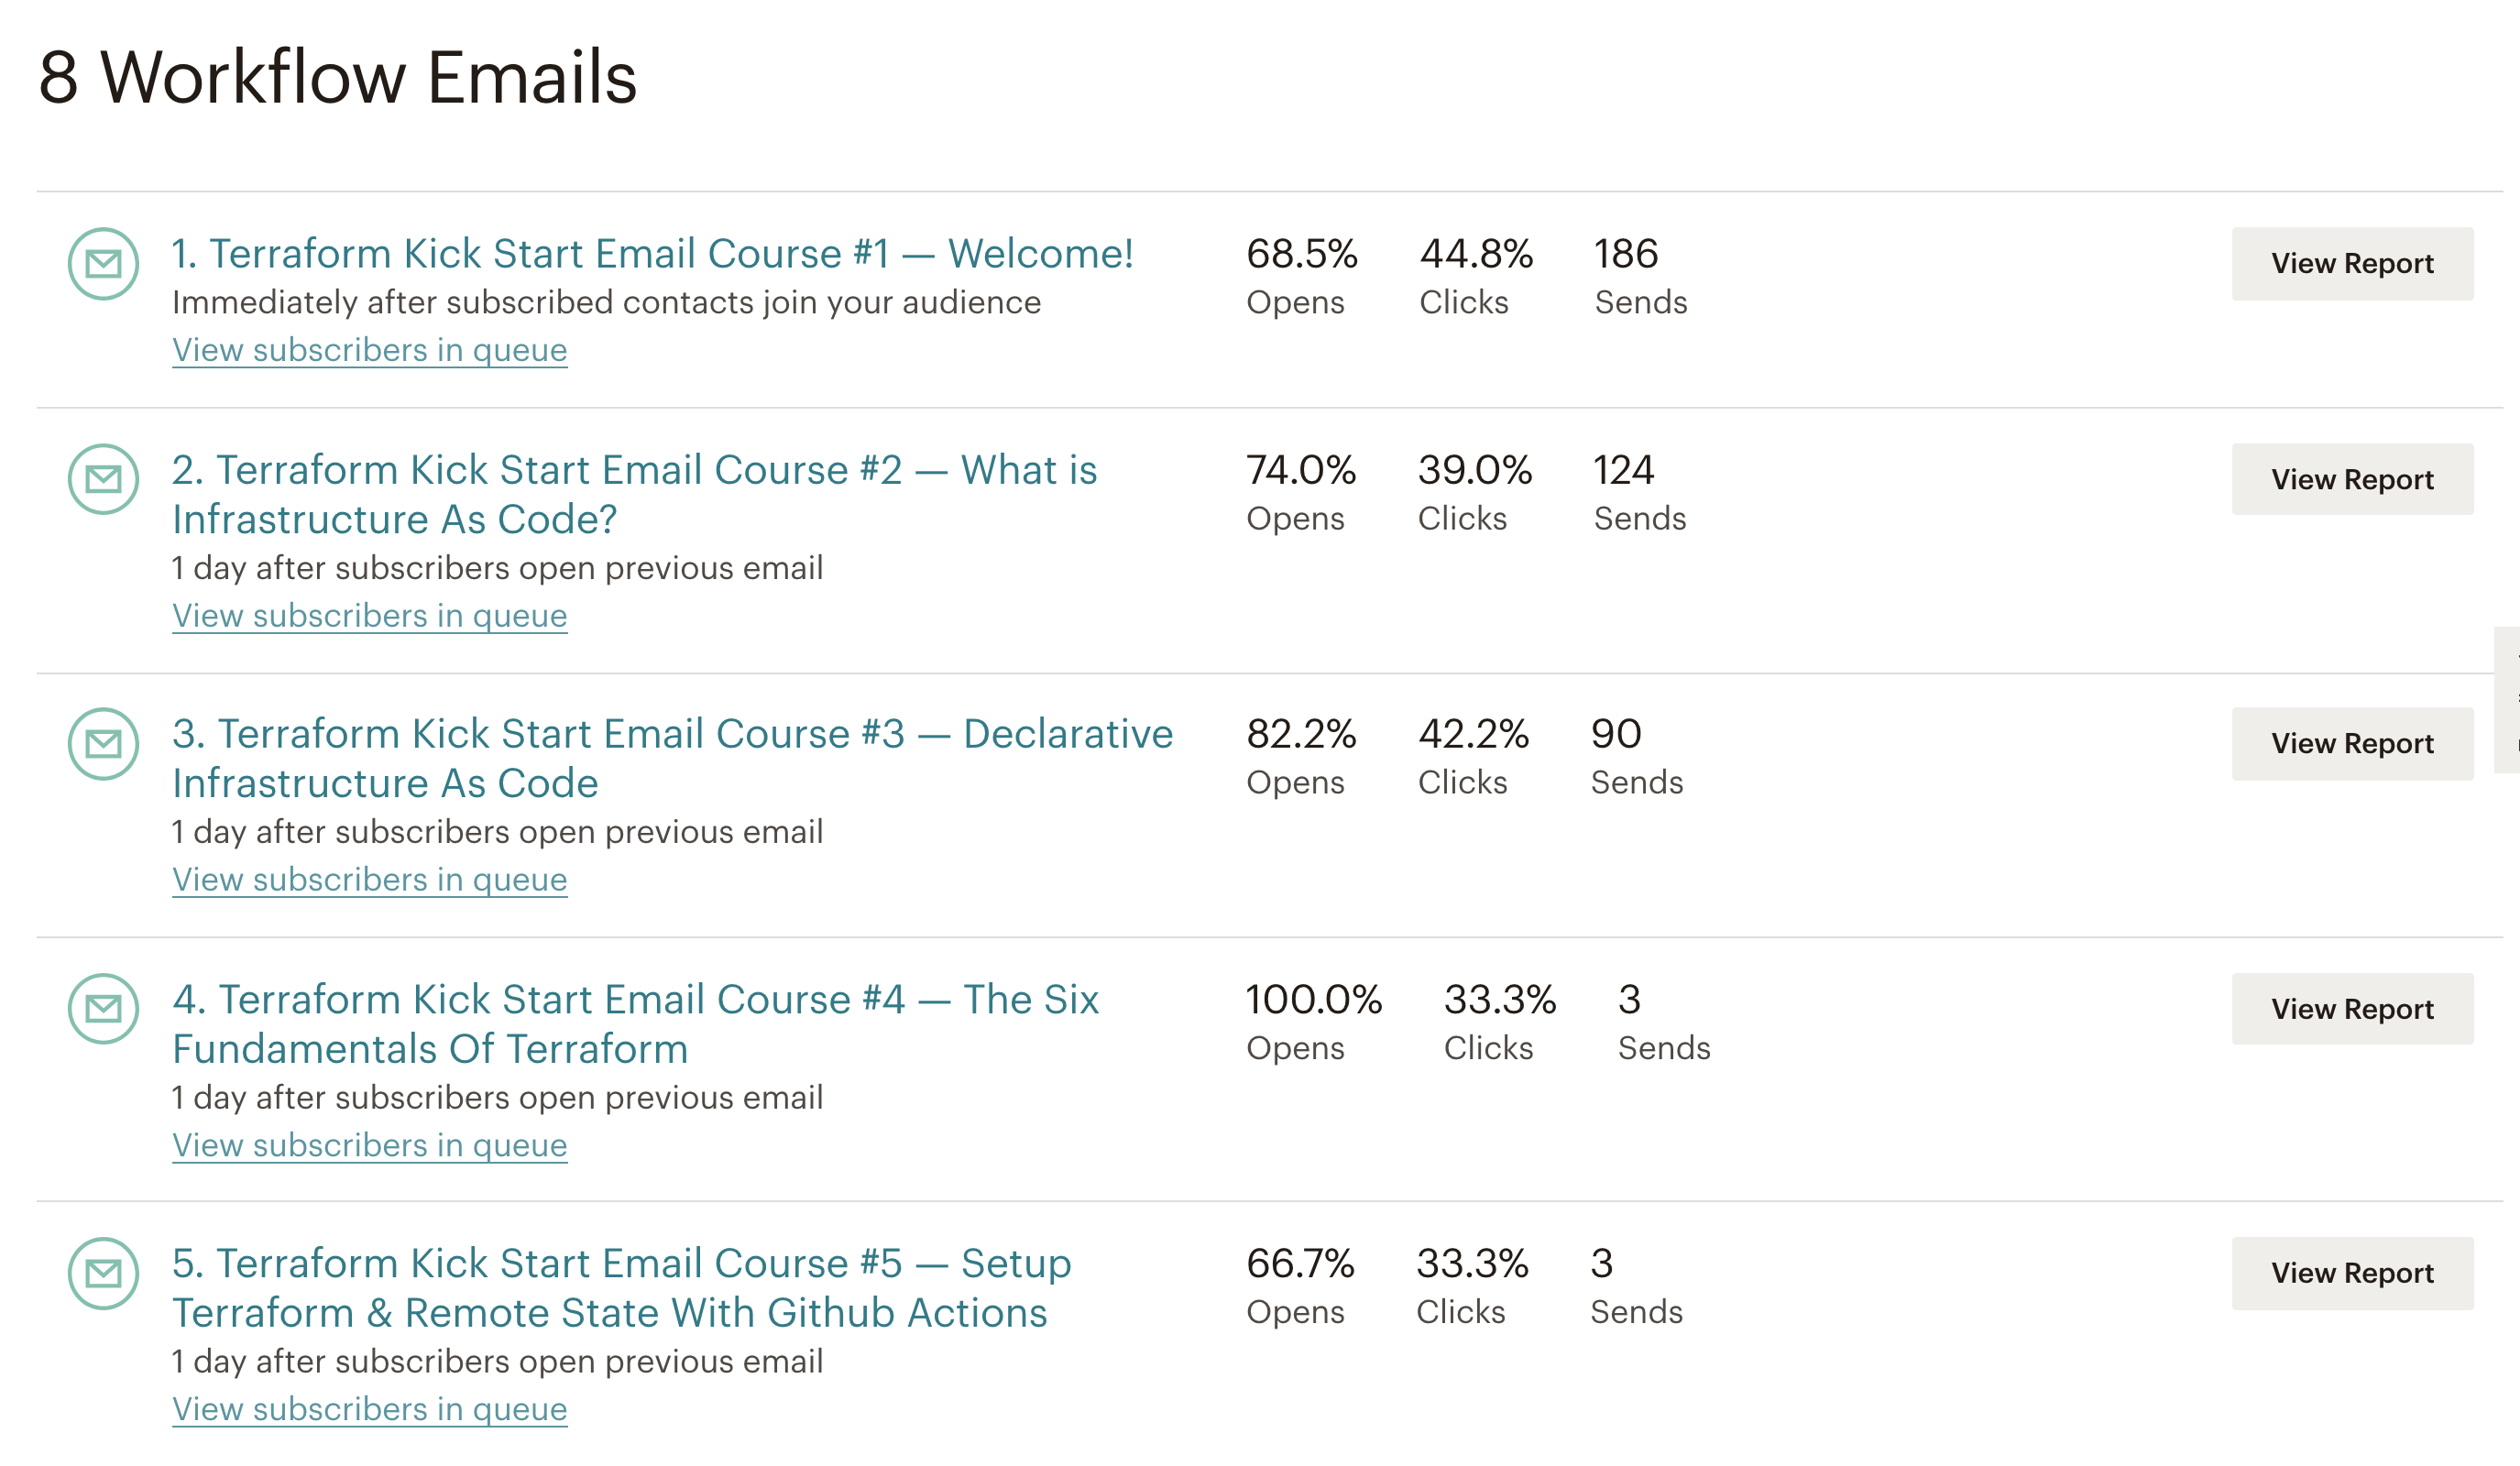The image size is (2520, 1466).
Task: Click the envelope icon for email #2
Action: click(x=103, y=479)
